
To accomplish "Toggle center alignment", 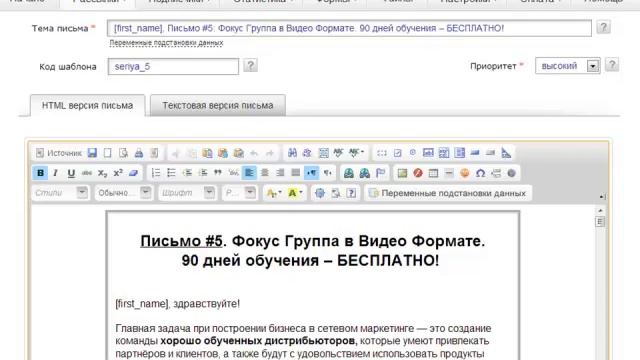I will click(264, 173).
